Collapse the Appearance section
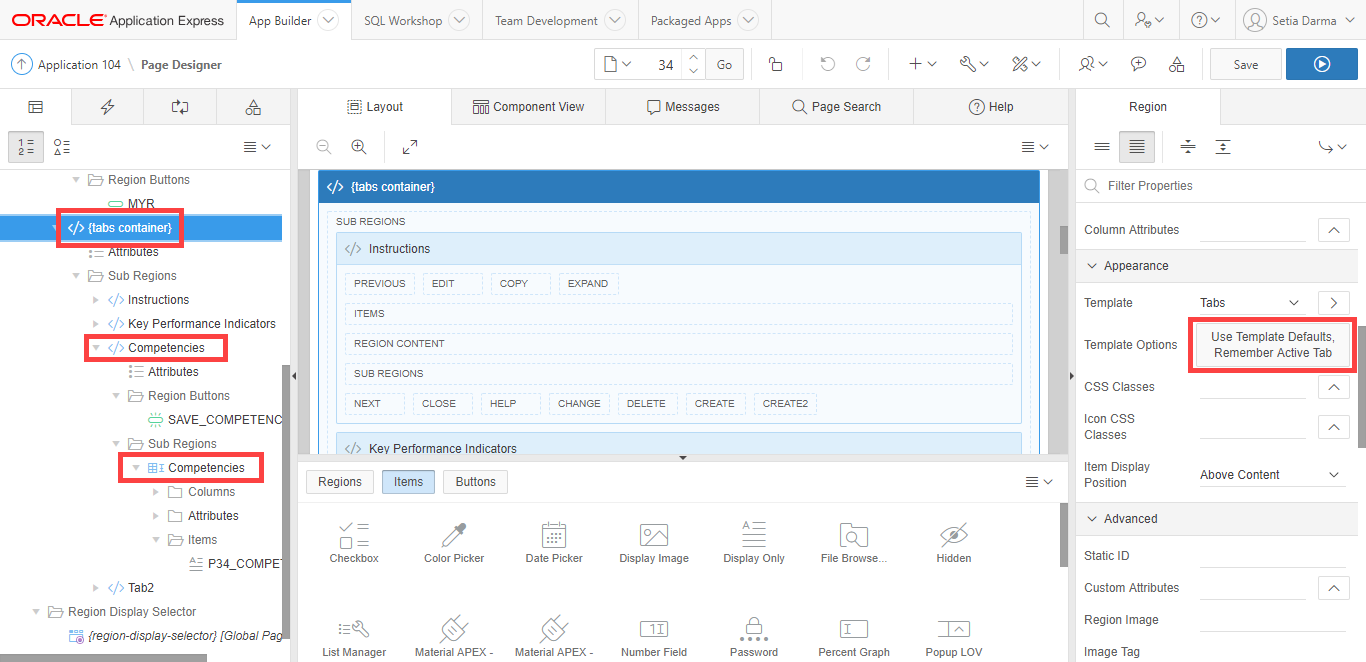The image size is (1366, 662). click(1091, 266)
